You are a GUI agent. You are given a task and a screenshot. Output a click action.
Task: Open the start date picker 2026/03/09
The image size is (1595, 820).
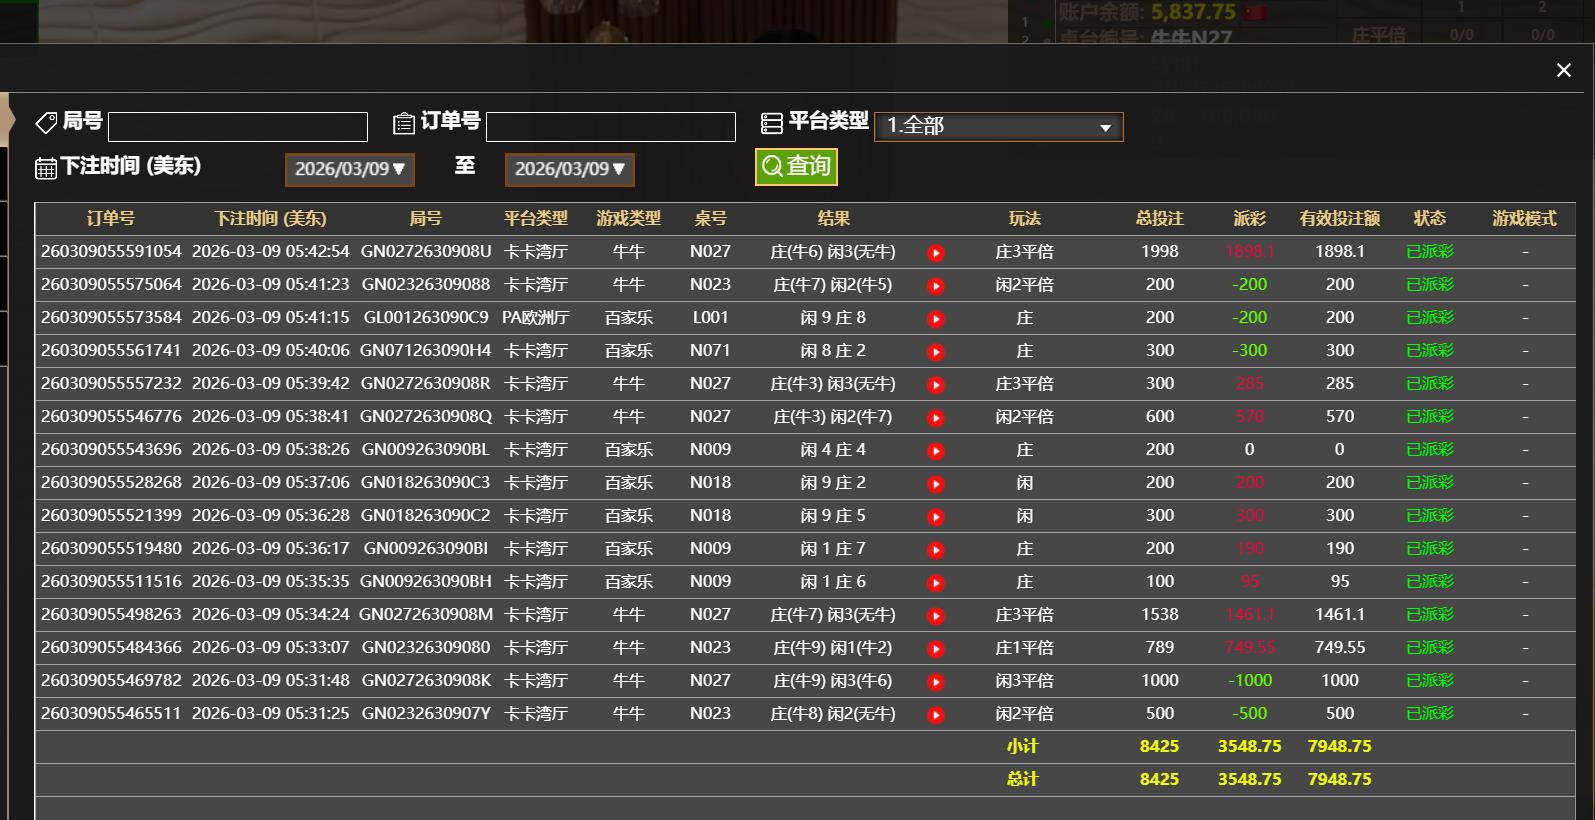click(349, 169)
